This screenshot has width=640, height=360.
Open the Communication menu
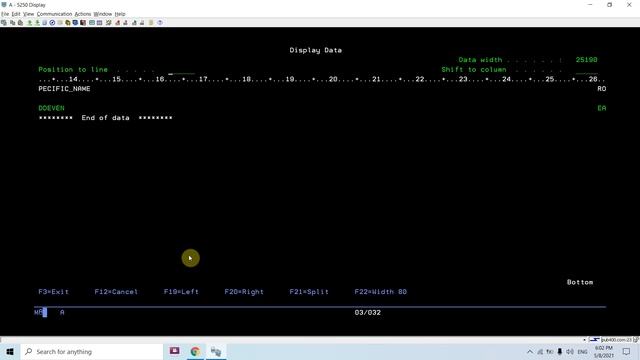pyautogui.click(x=54, y=14)
